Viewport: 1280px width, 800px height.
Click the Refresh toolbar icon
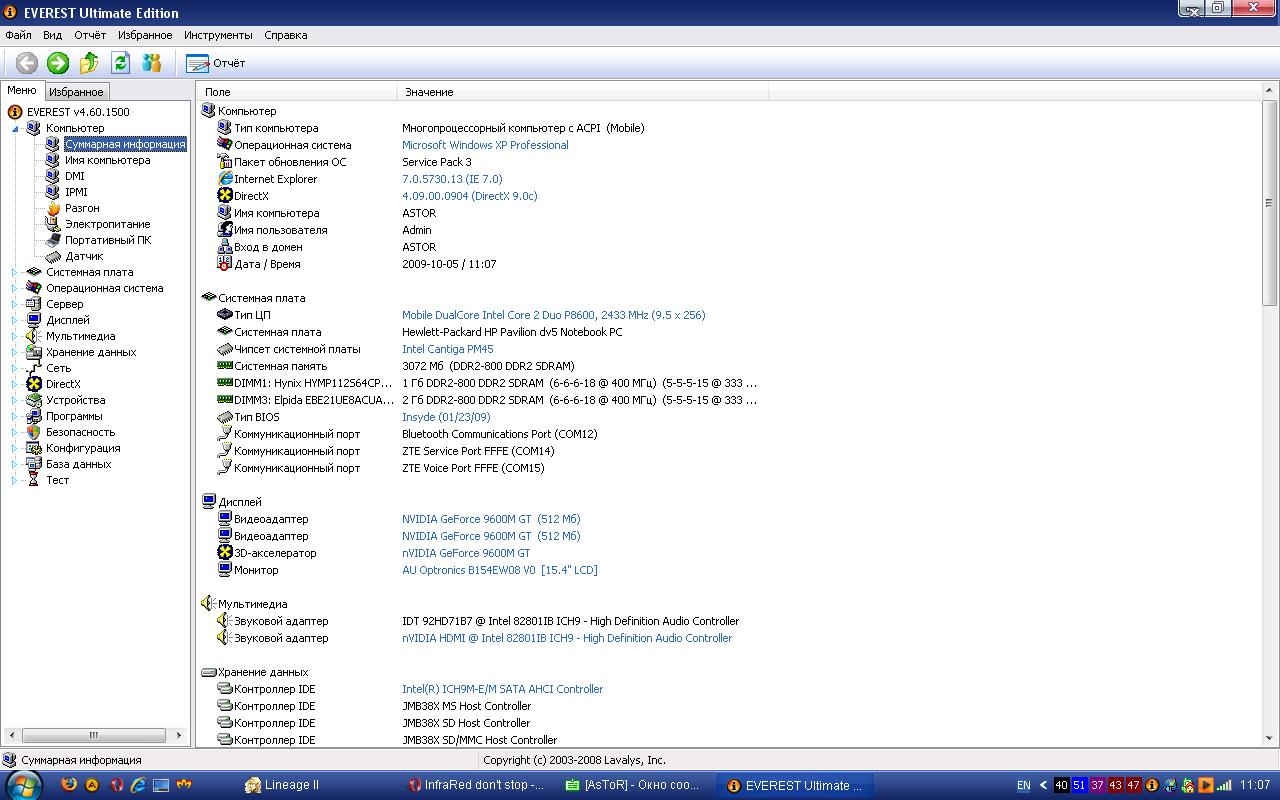click(x=120, y=63)
